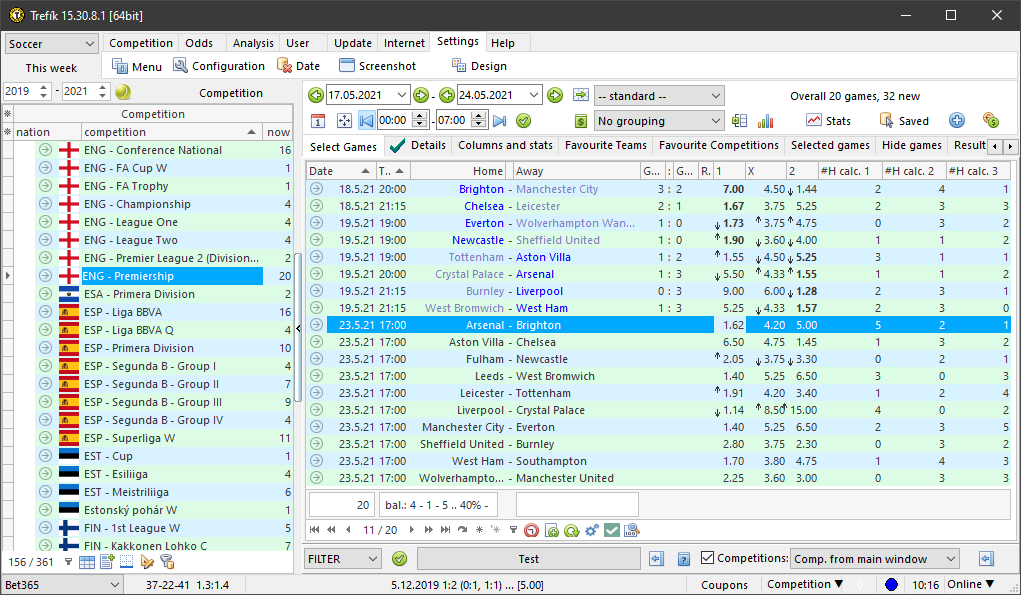1021x595 pixels.
Task: Click the Saved games icon
Action: pos(885,121)
